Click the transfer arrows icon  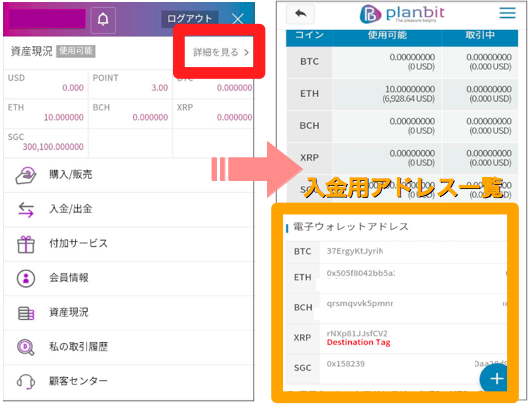pyautogui.click(x=26, y=210)
